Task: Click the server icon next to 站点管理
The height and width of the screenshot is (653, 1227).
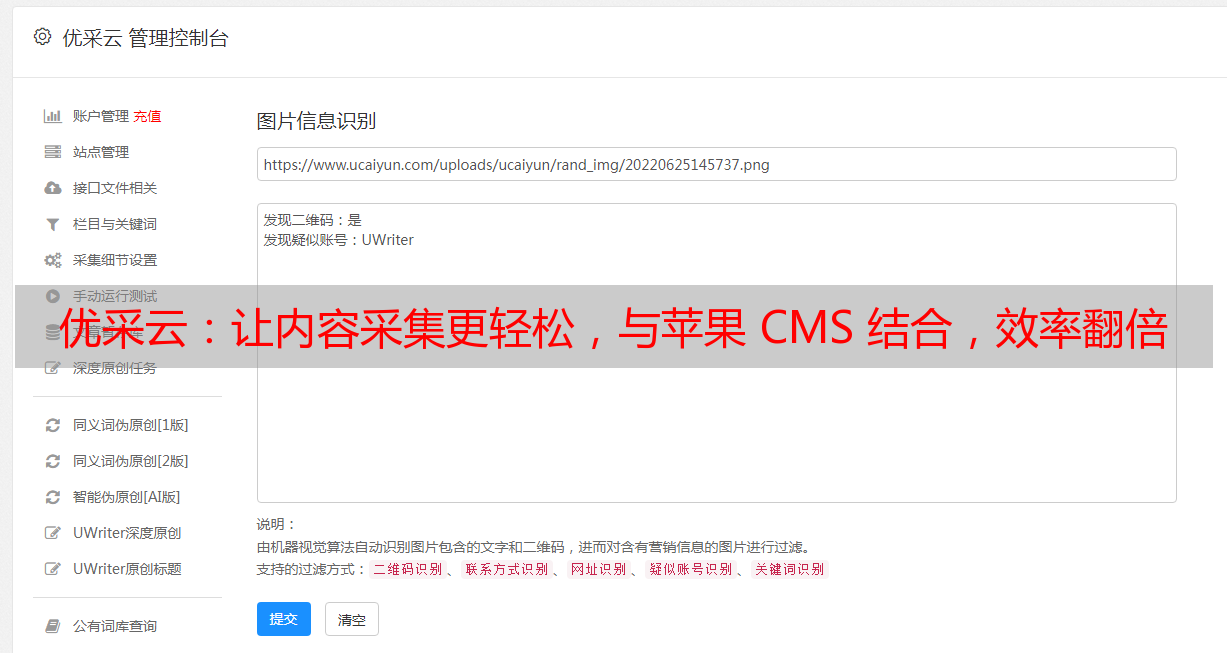Action: (53, 152)
